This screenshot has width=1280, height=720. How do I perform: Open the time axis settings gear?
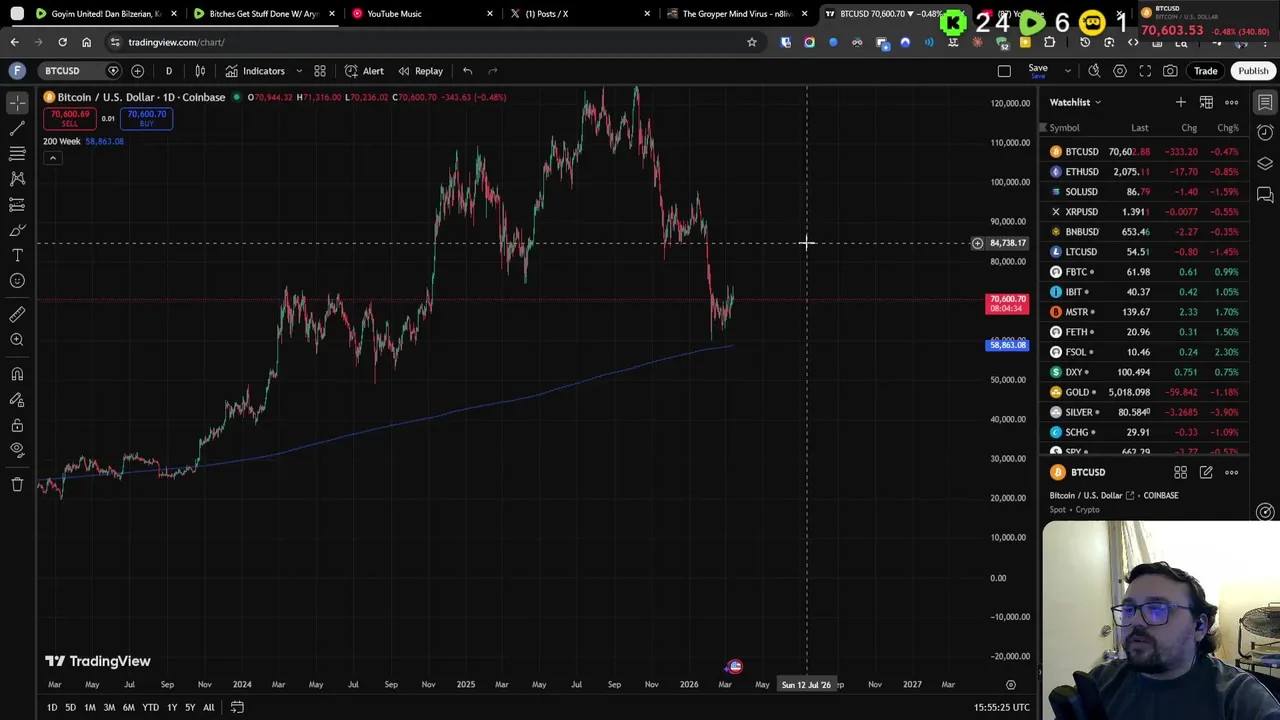point(1010,685)
